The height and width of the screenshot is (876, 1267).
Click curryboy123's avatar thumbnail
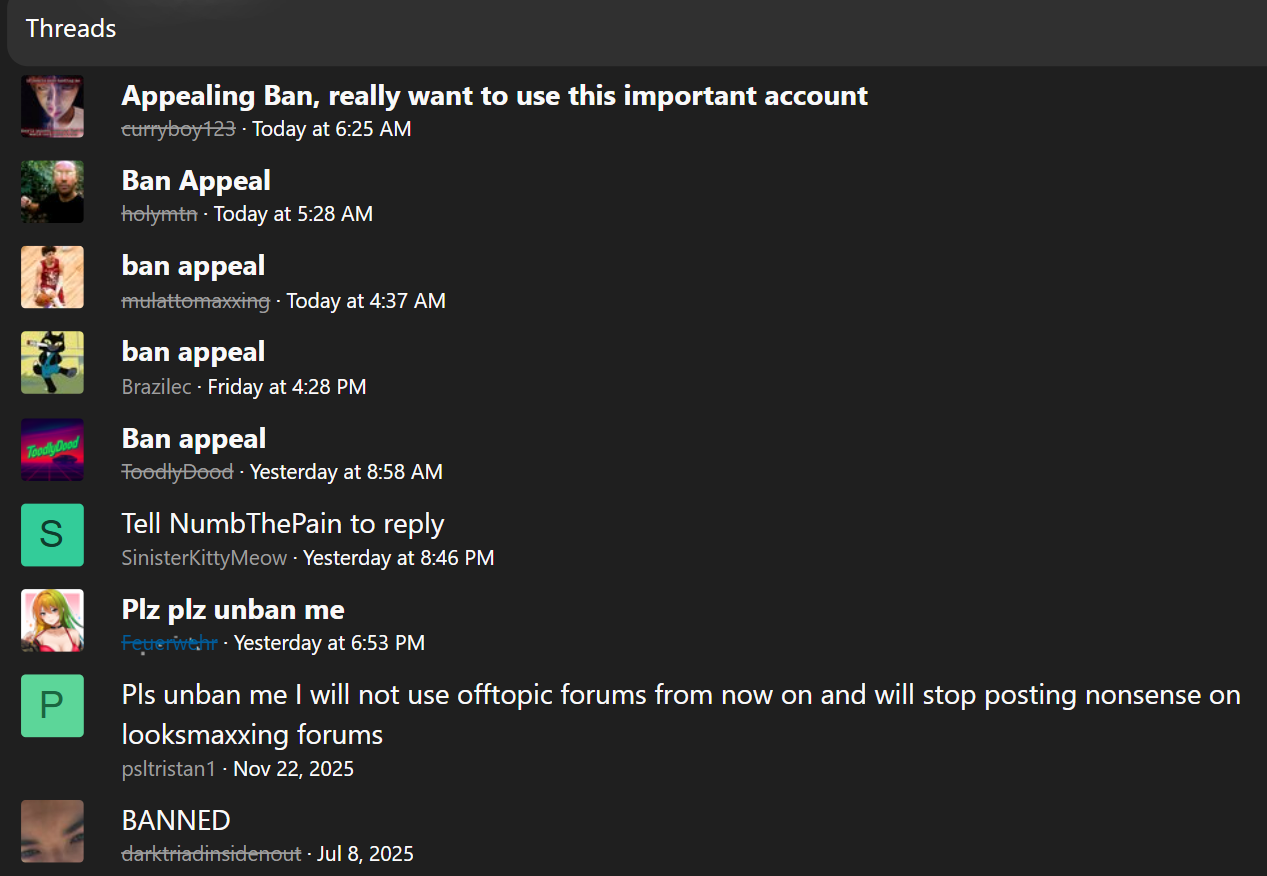point(52,106)
